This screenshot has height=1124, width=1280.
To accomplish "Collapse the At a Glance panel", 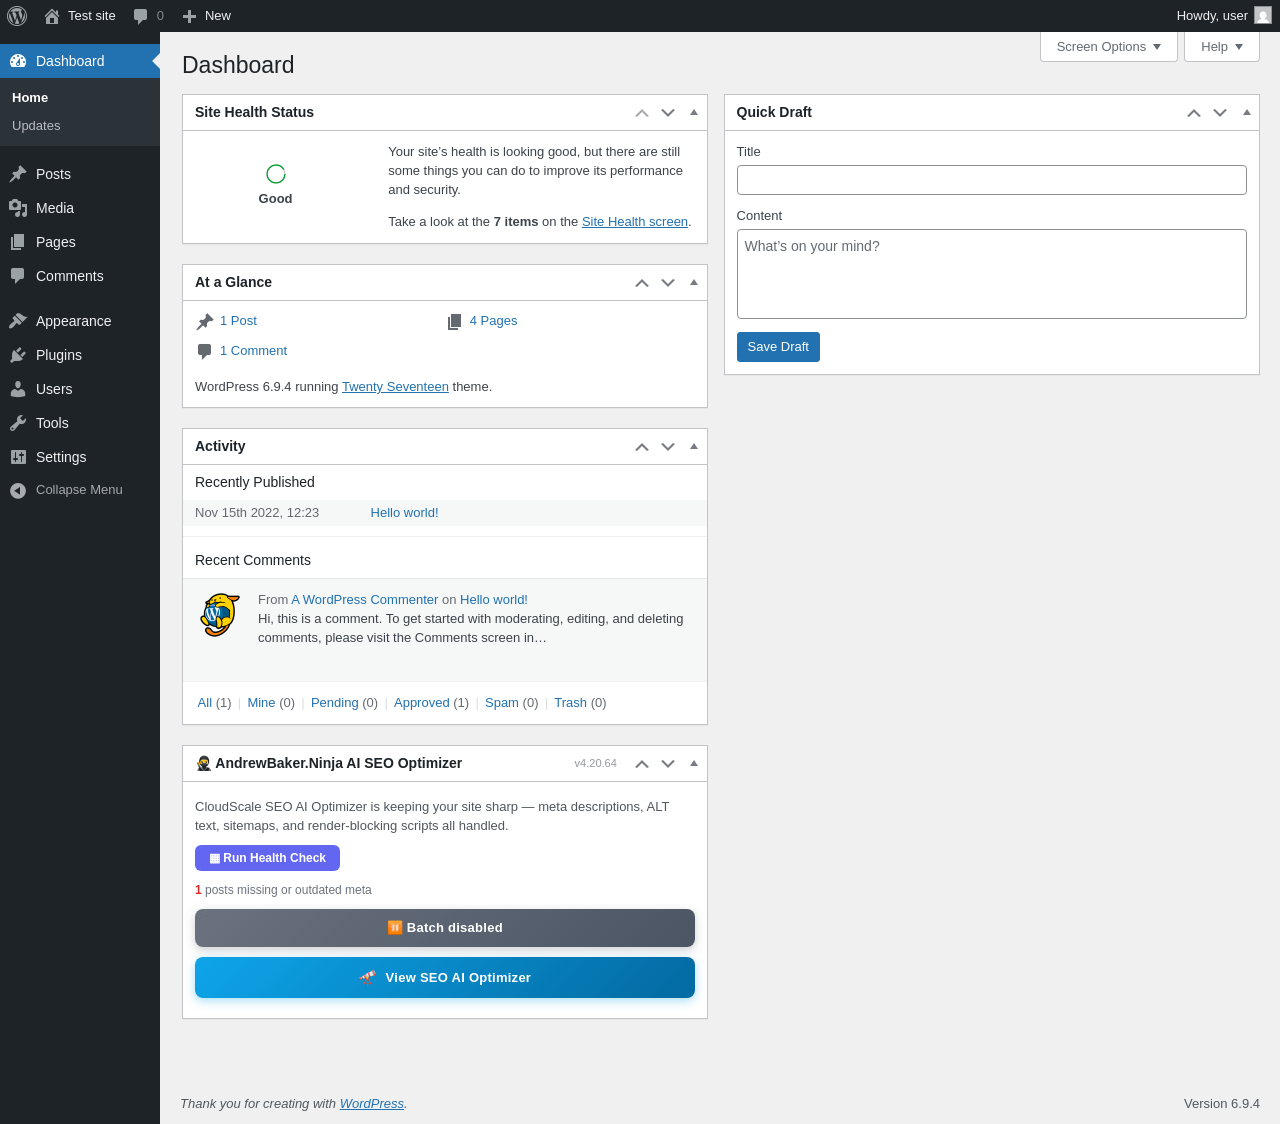I will pyautogui.click(x=694, y=283).
